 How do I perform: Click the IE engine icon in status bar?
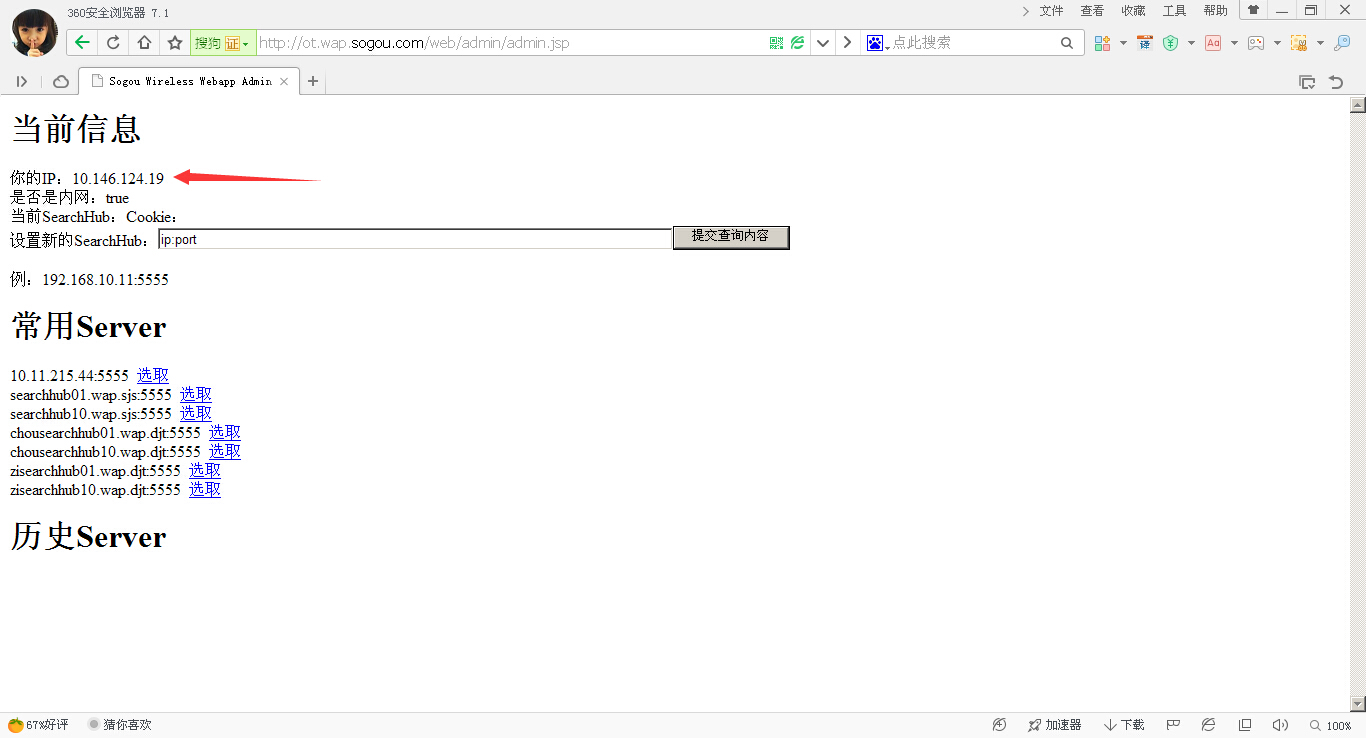click(1208, 725)
